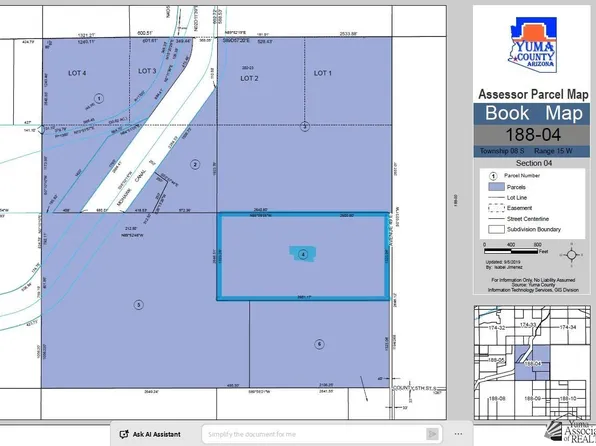Click 188-04 in the index map inset
Screen dimensions: 596x446
pyautogui.click(x=533, y=364)
